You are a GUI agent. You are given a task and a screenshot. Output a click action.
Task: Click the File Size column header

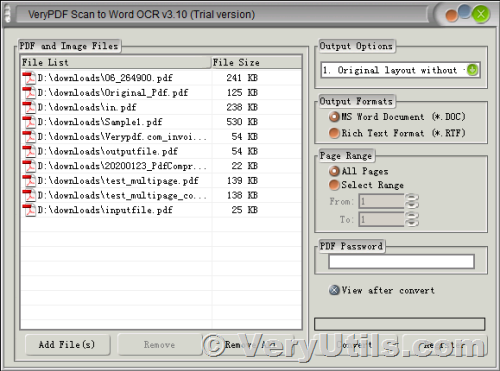coord(257,62)
